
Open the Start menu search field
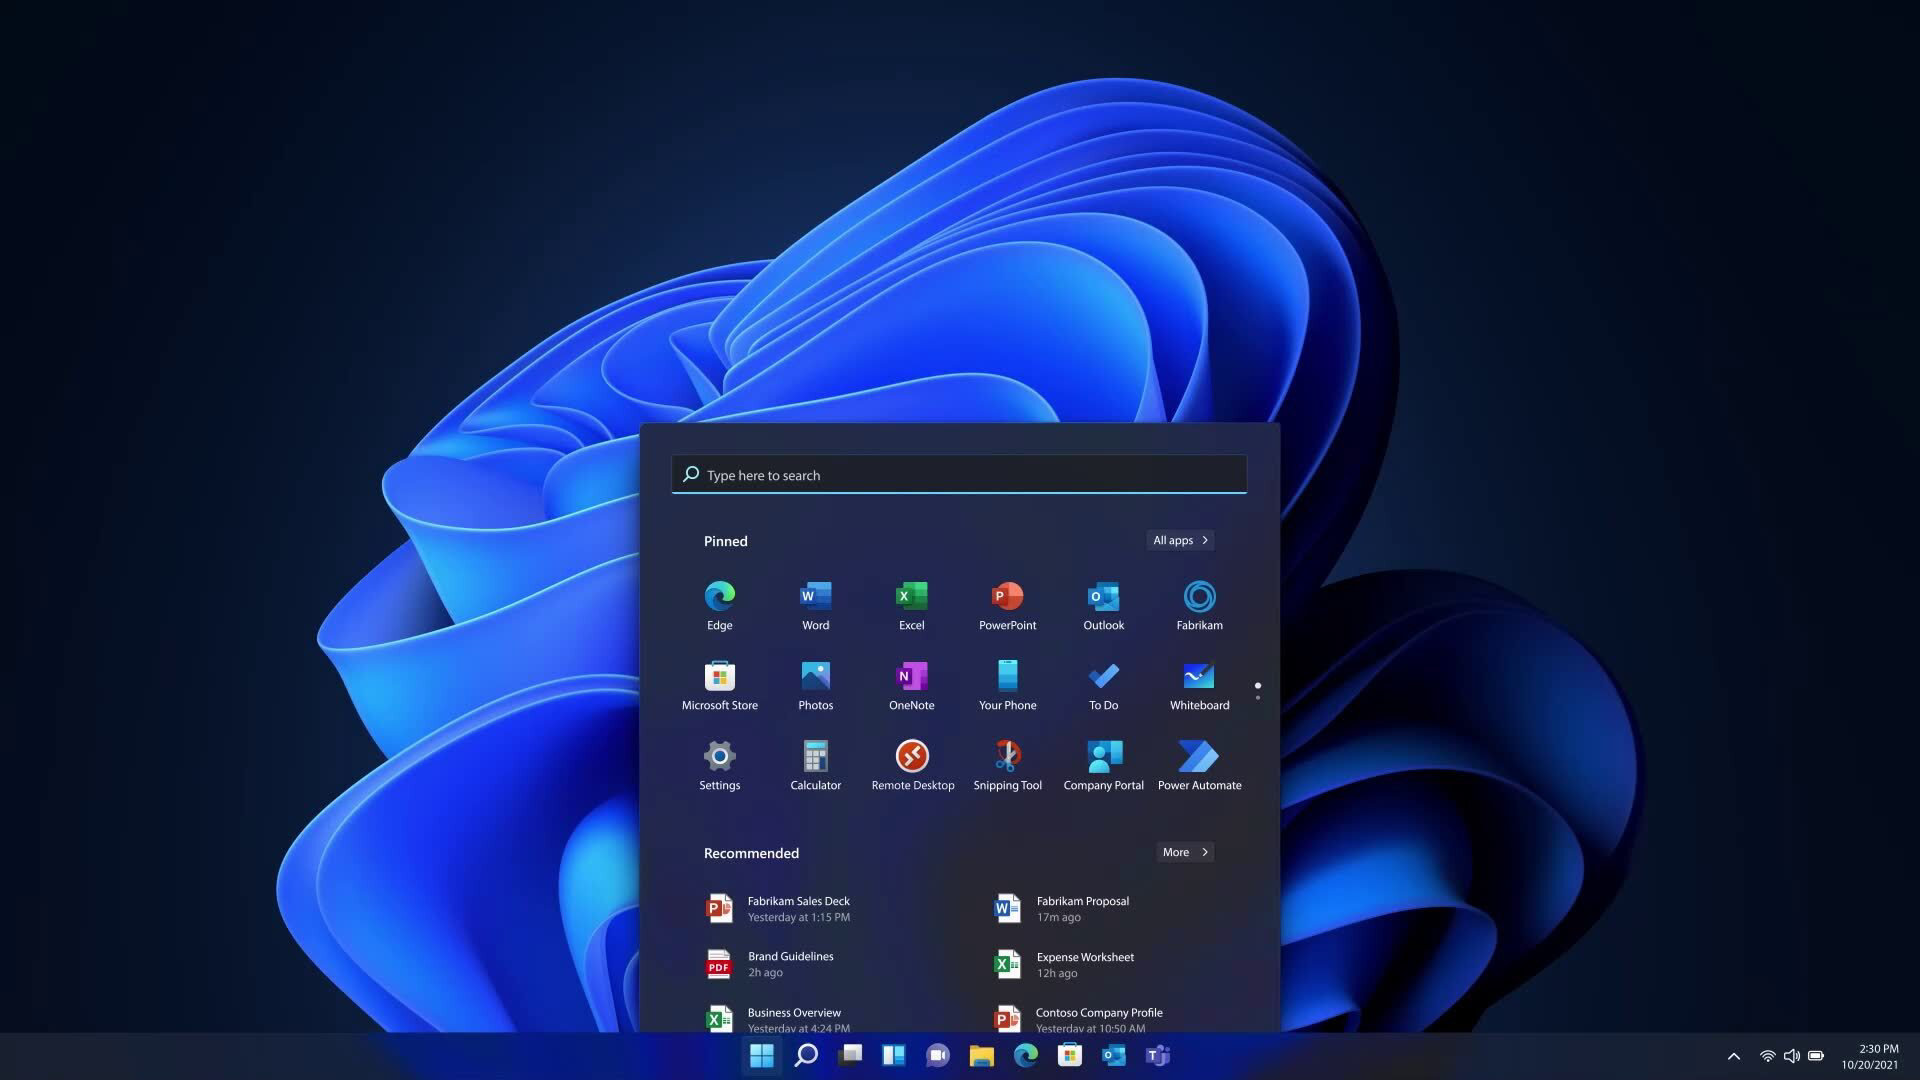point(960,473)
